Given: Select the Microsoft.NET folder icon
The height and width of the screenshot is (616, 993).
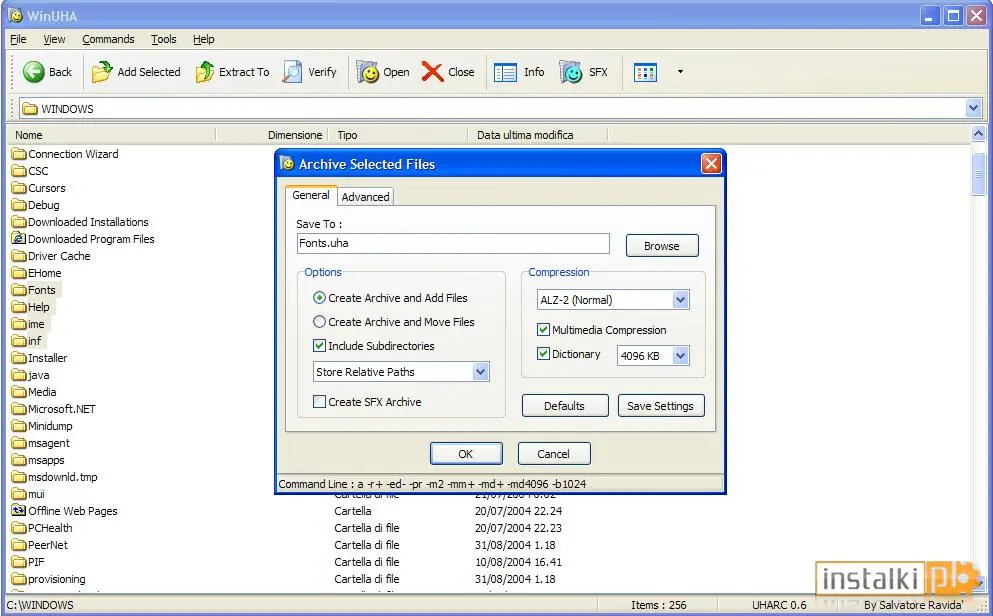Looking at the screenshot, I should pyautogui.click(x=19, y=409).
